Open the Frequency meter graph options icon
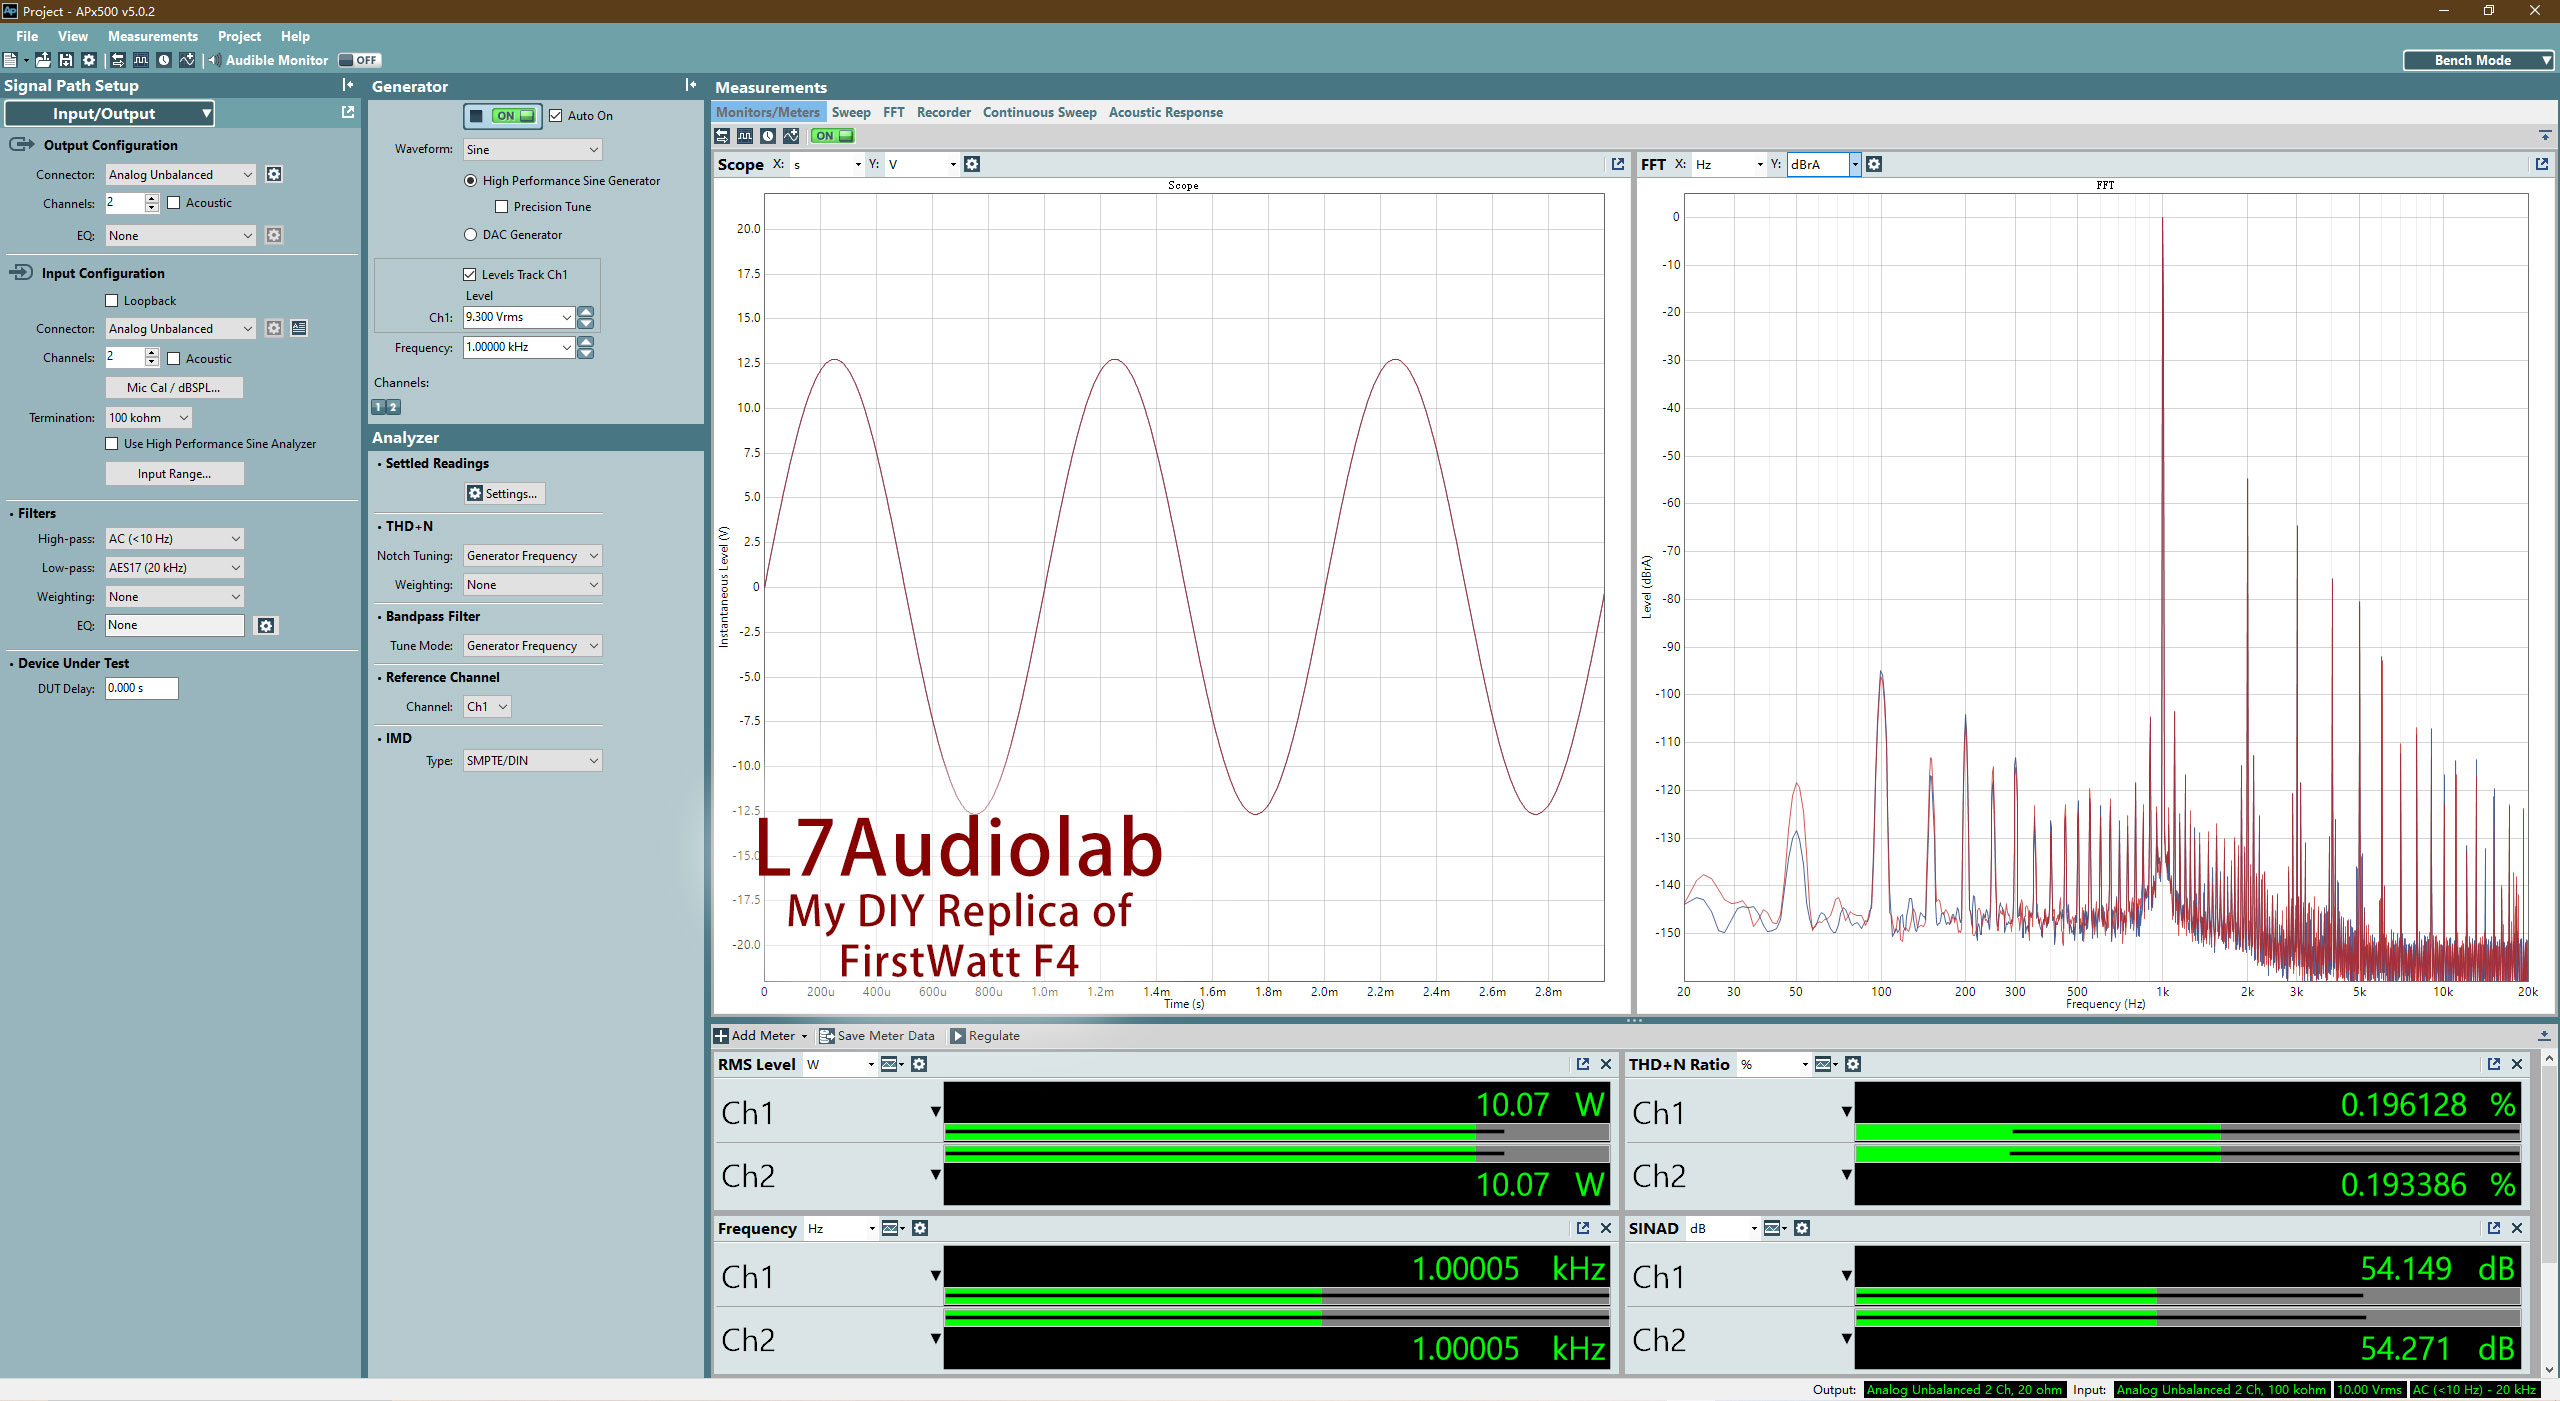2560x1401 pixels. [x=892, y=1228]
